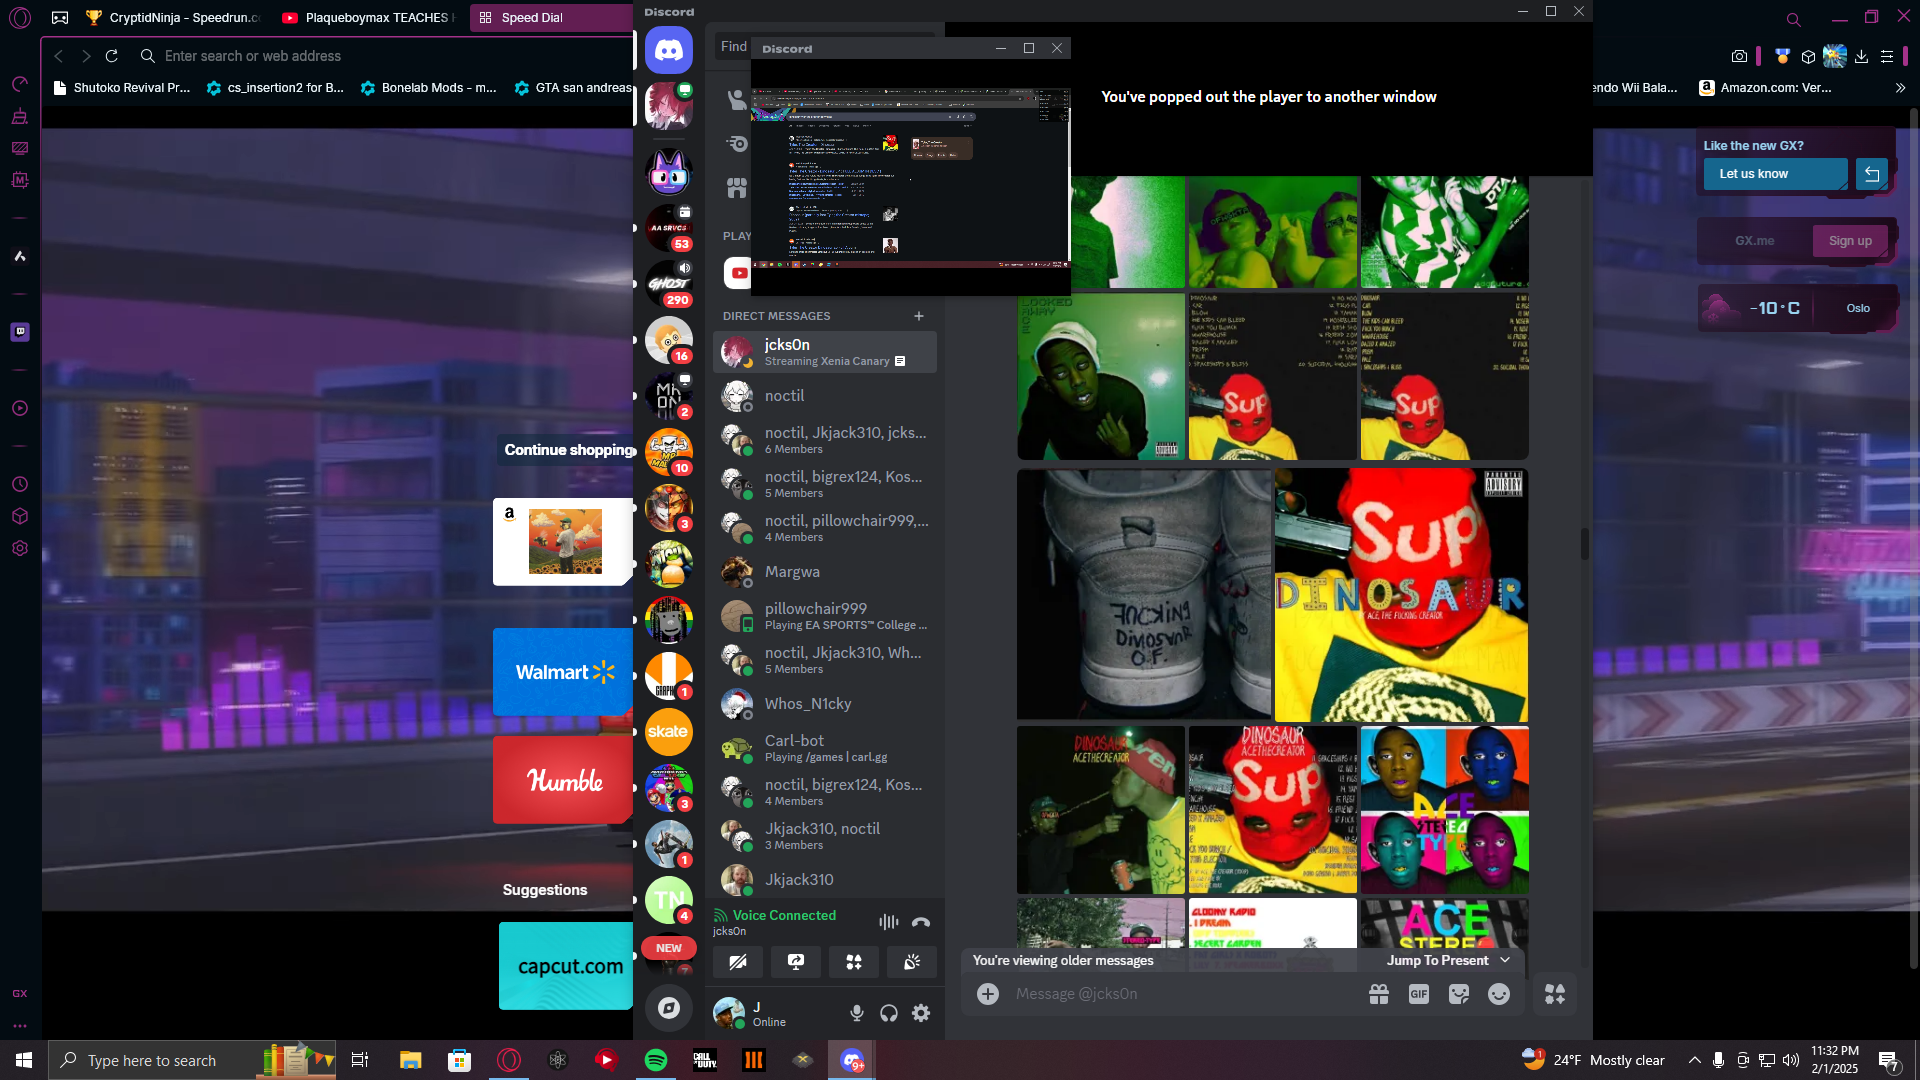Toggle microphone mute
Image resolution: width=1920 pixels, height=1080 pixels.
pos(857,1013)
